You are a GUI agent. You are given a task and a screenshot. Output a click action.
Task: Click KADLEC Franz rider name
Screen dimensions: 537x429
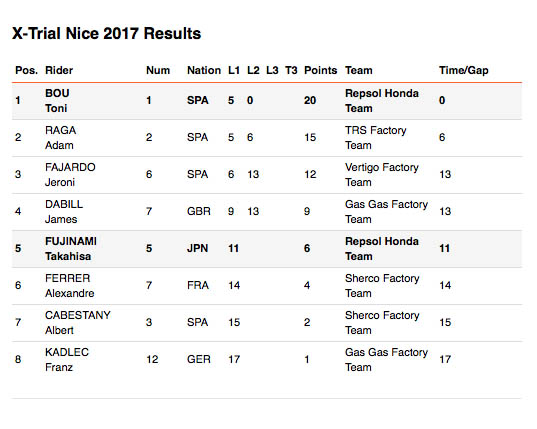pos(67,359)
